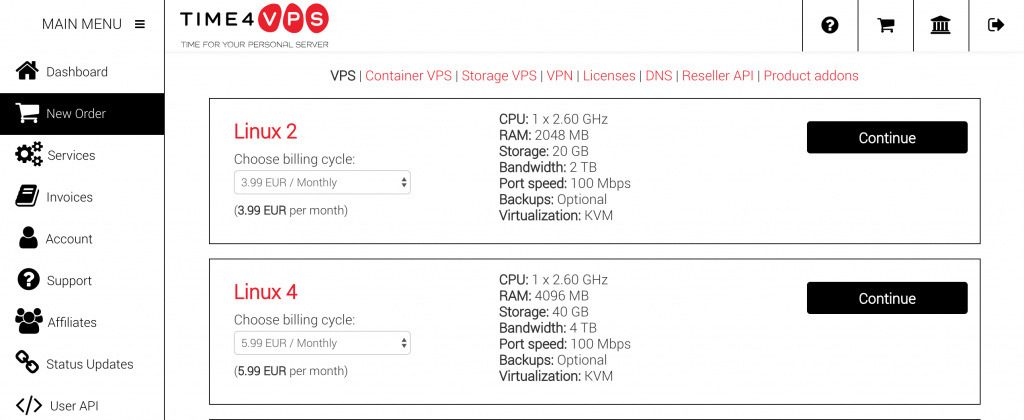Click the Affiliates group icon
The image size is (1024, 420).
[29, 322]
